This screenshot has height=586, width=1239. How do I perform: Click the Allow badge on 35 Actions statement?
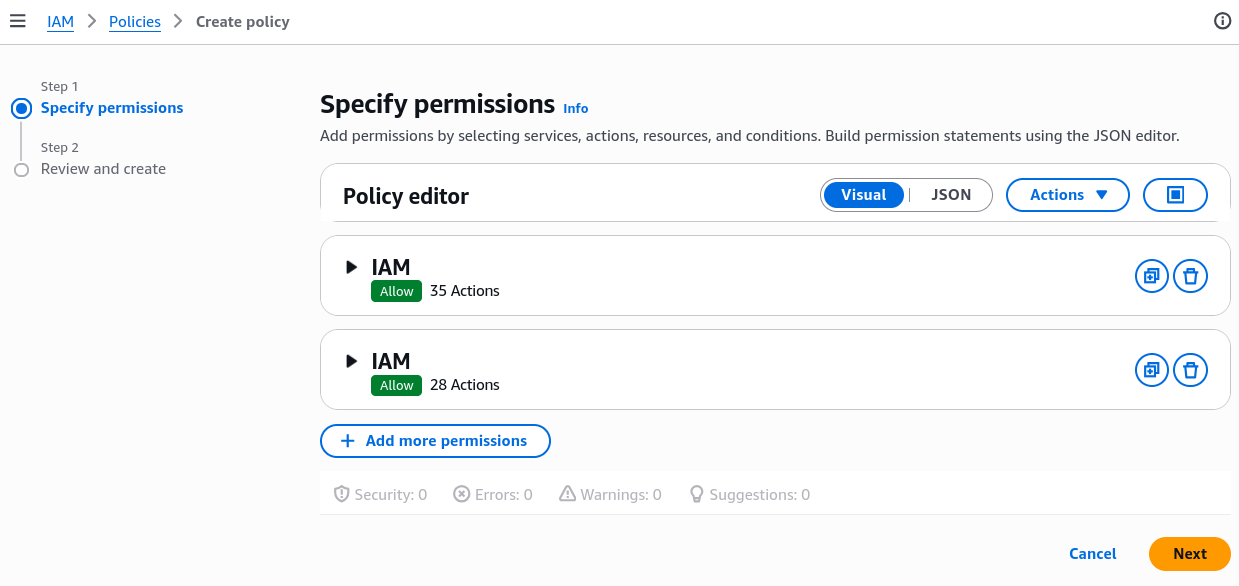pos(396,291)
